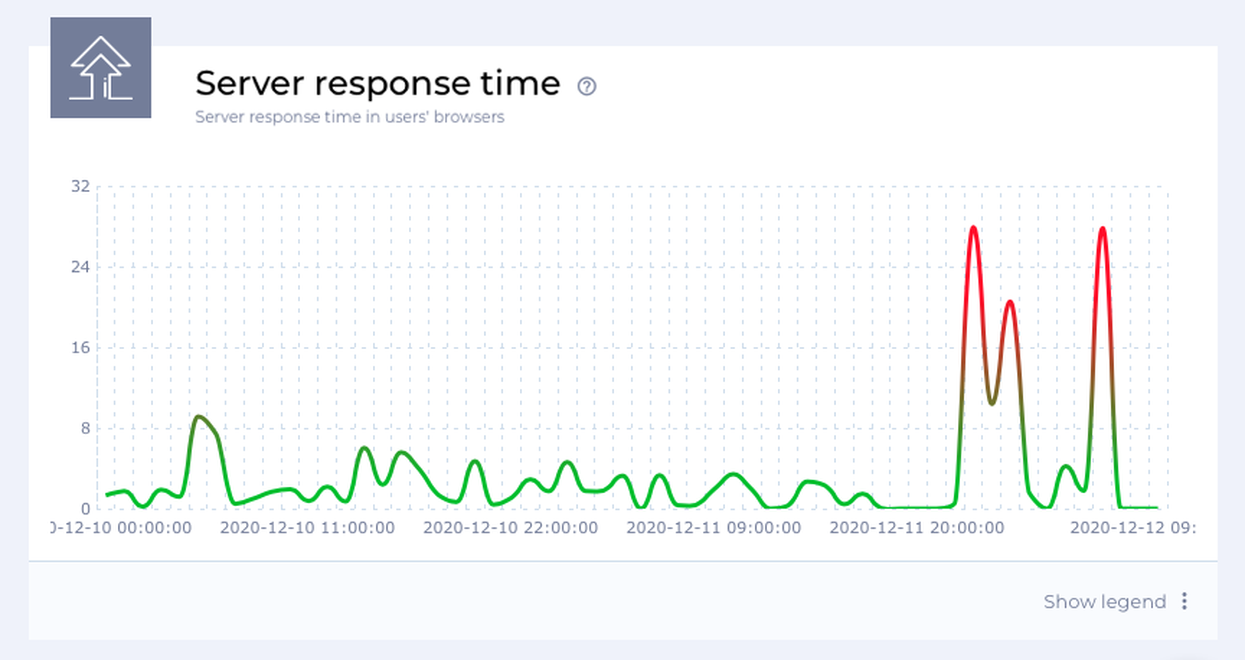Click the subtitle about users' browsers
The image size is (1245, 660).
pyautogui.click(x=349, y=117)
